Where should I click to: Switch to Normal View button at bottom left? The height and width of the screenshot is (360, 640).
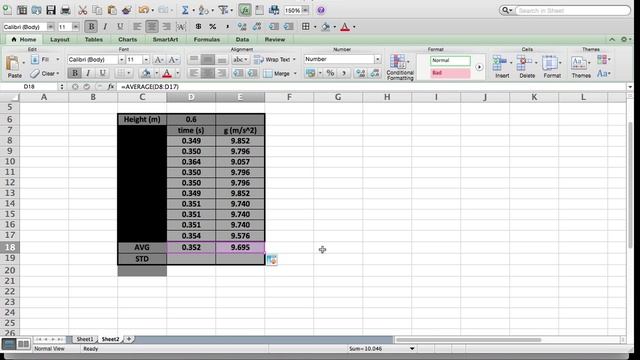click(x=9, y=344)
